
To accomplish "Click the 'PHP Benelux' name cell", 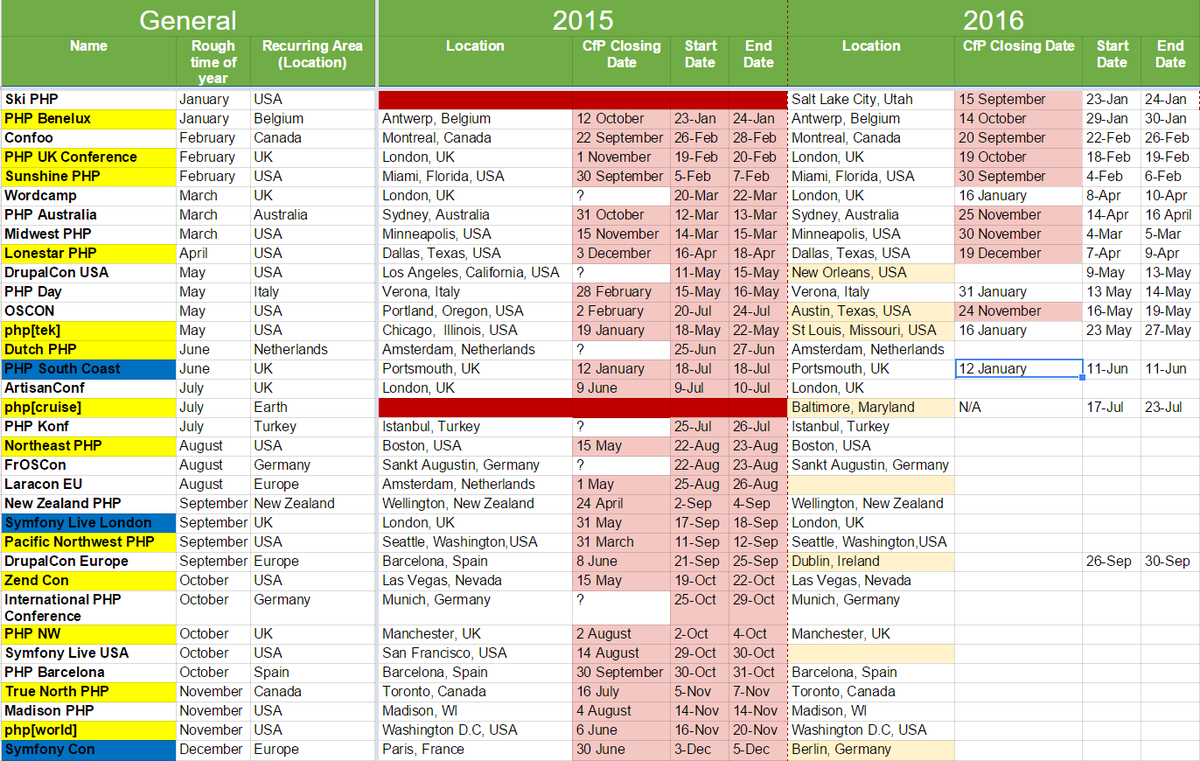I will click(x=89, y=118).
